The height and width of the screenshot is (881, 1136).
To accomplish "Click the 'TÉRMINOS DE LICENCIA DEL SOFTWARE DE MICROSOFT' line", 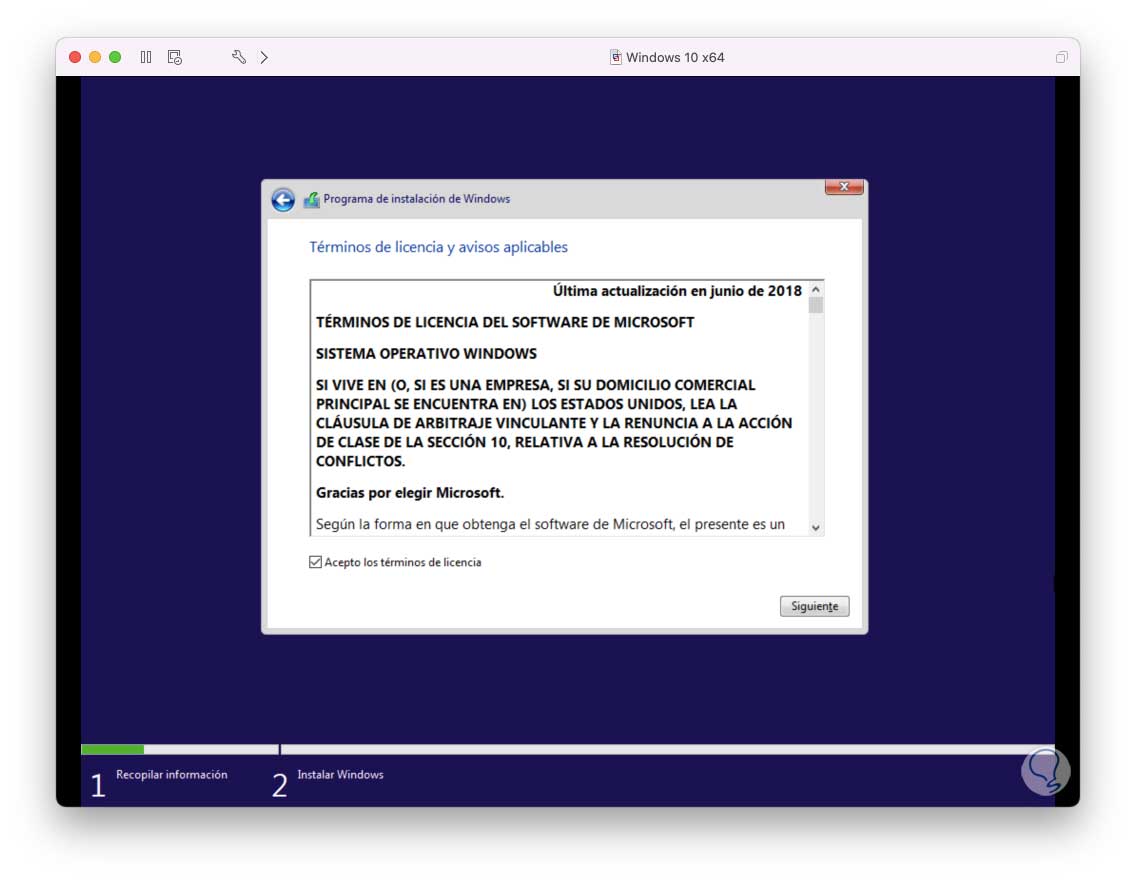I will click(x=505, y=322).
